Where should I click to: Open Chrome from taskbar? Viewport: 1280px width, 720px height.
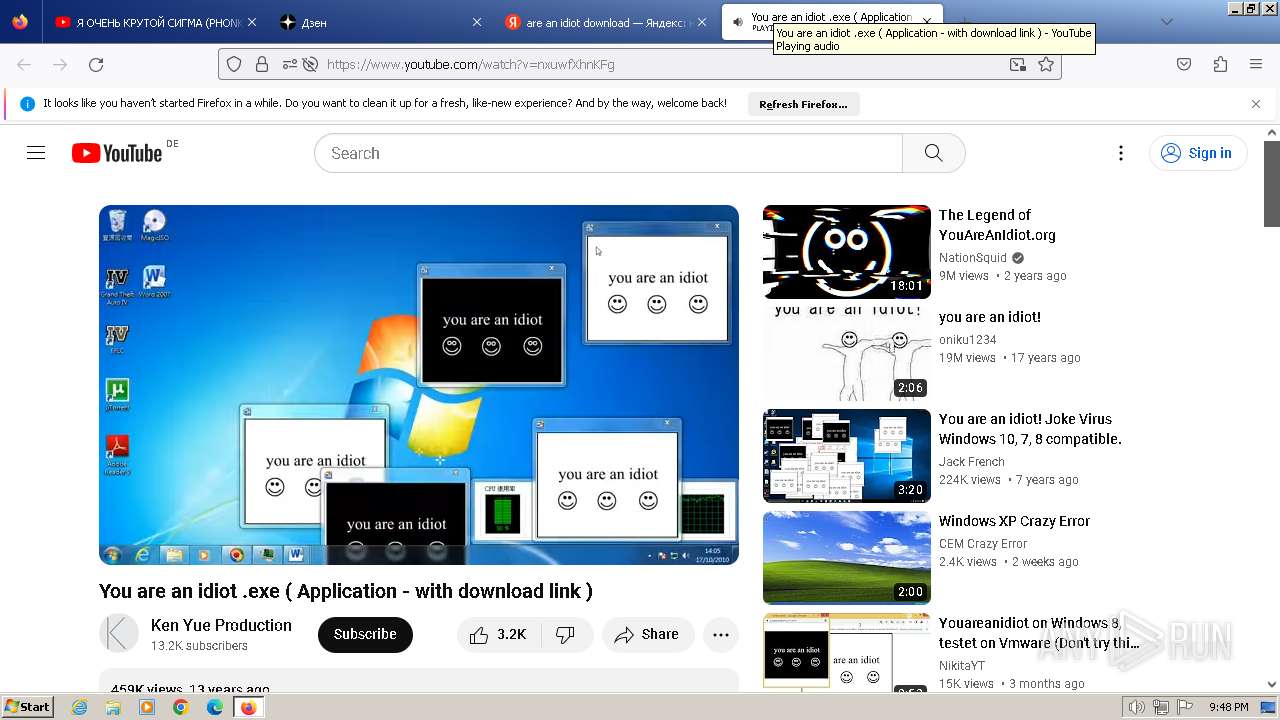pyautogui.click(x=180, y=707)
